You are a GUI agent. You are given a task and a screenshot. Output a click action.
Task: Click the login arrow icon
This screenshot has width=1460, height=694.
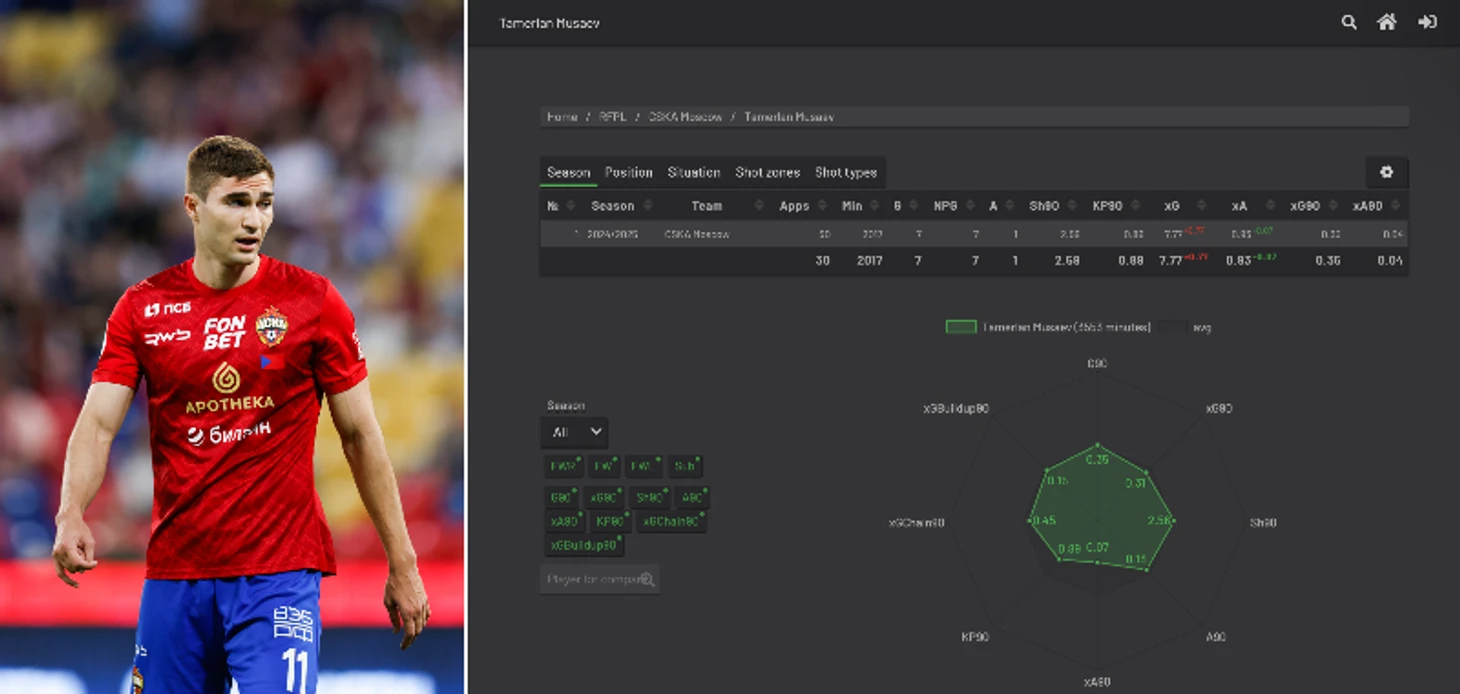[x=1427, y=22]
